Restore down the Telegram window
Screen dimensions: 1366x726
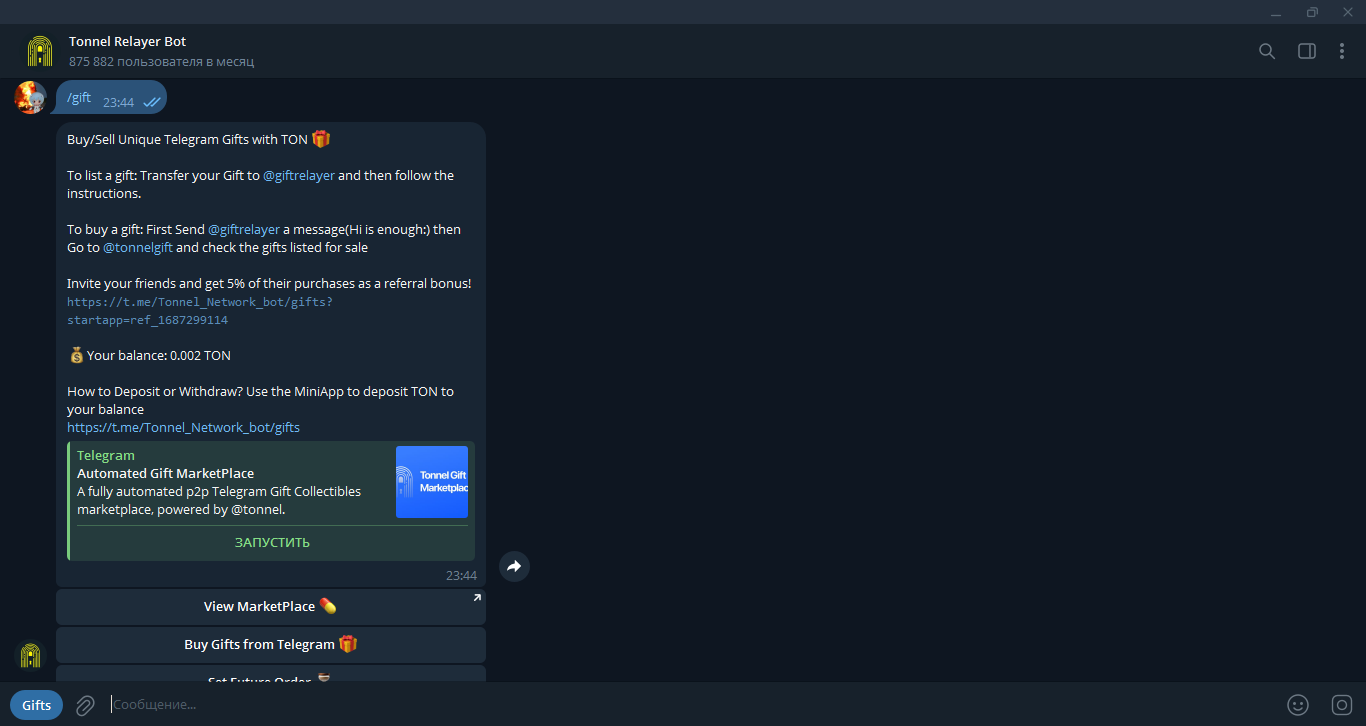point(1312,12)
